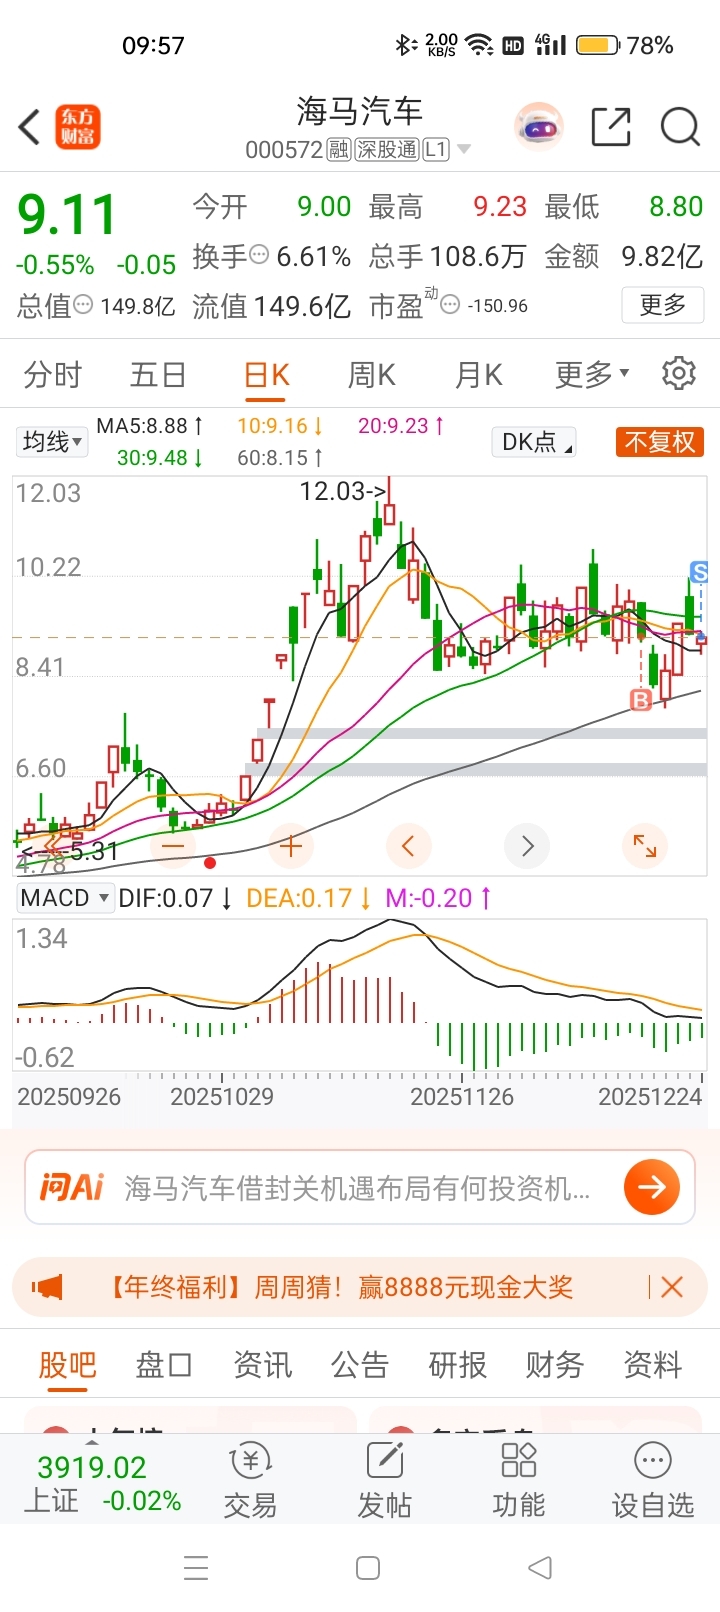Tap the S sell marker on chart

point(699,572)
